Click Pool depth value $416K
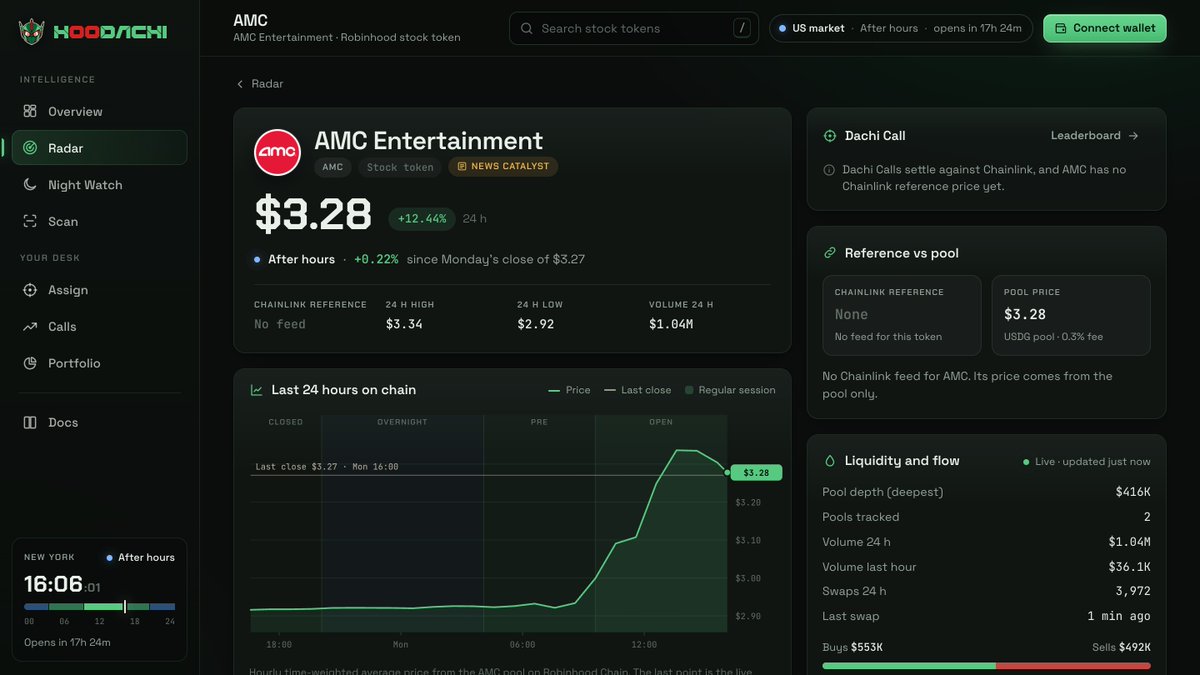Viewport: 1200px width, 675px height. (x=1133, y=492)
